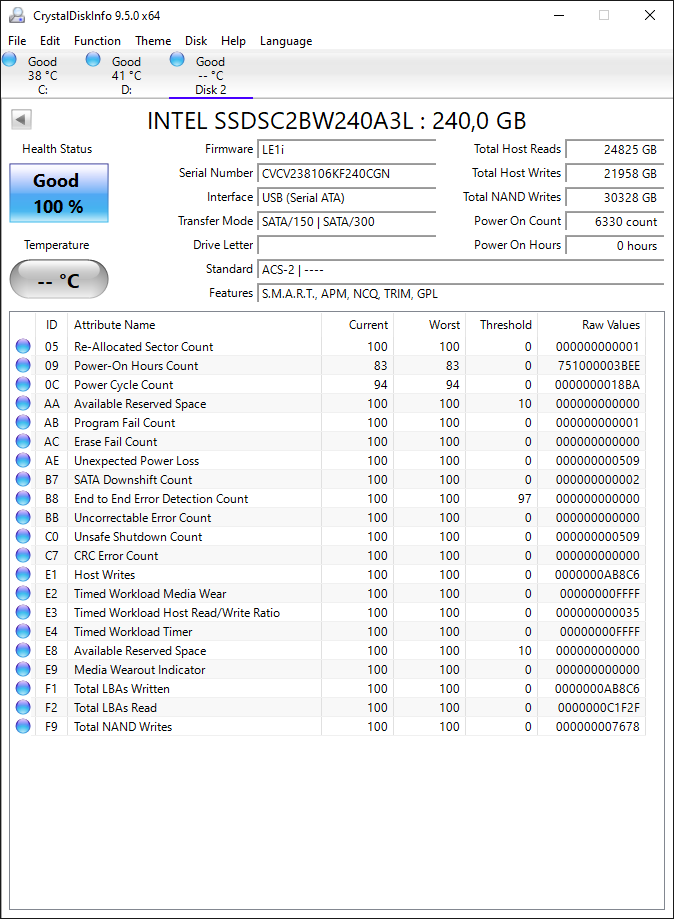
Task: Open the File menu
Action: pyautogui.click(x=17, y=40)
